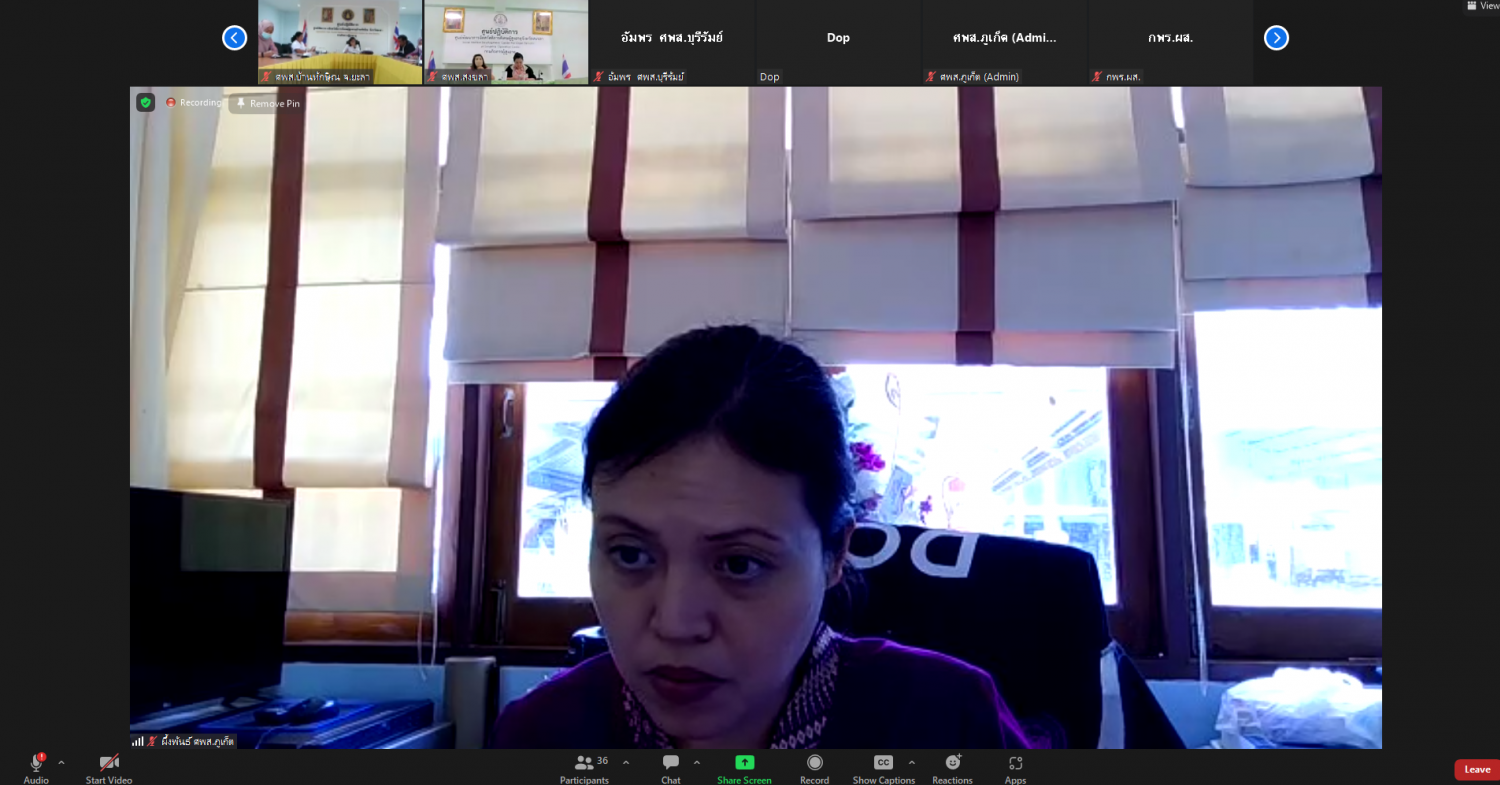Select the ศพส.บ้านทักษิณ จ.ยะลา video thumbnail
This screenshot has width=1500, height=785.
click(x=340, y=42)
